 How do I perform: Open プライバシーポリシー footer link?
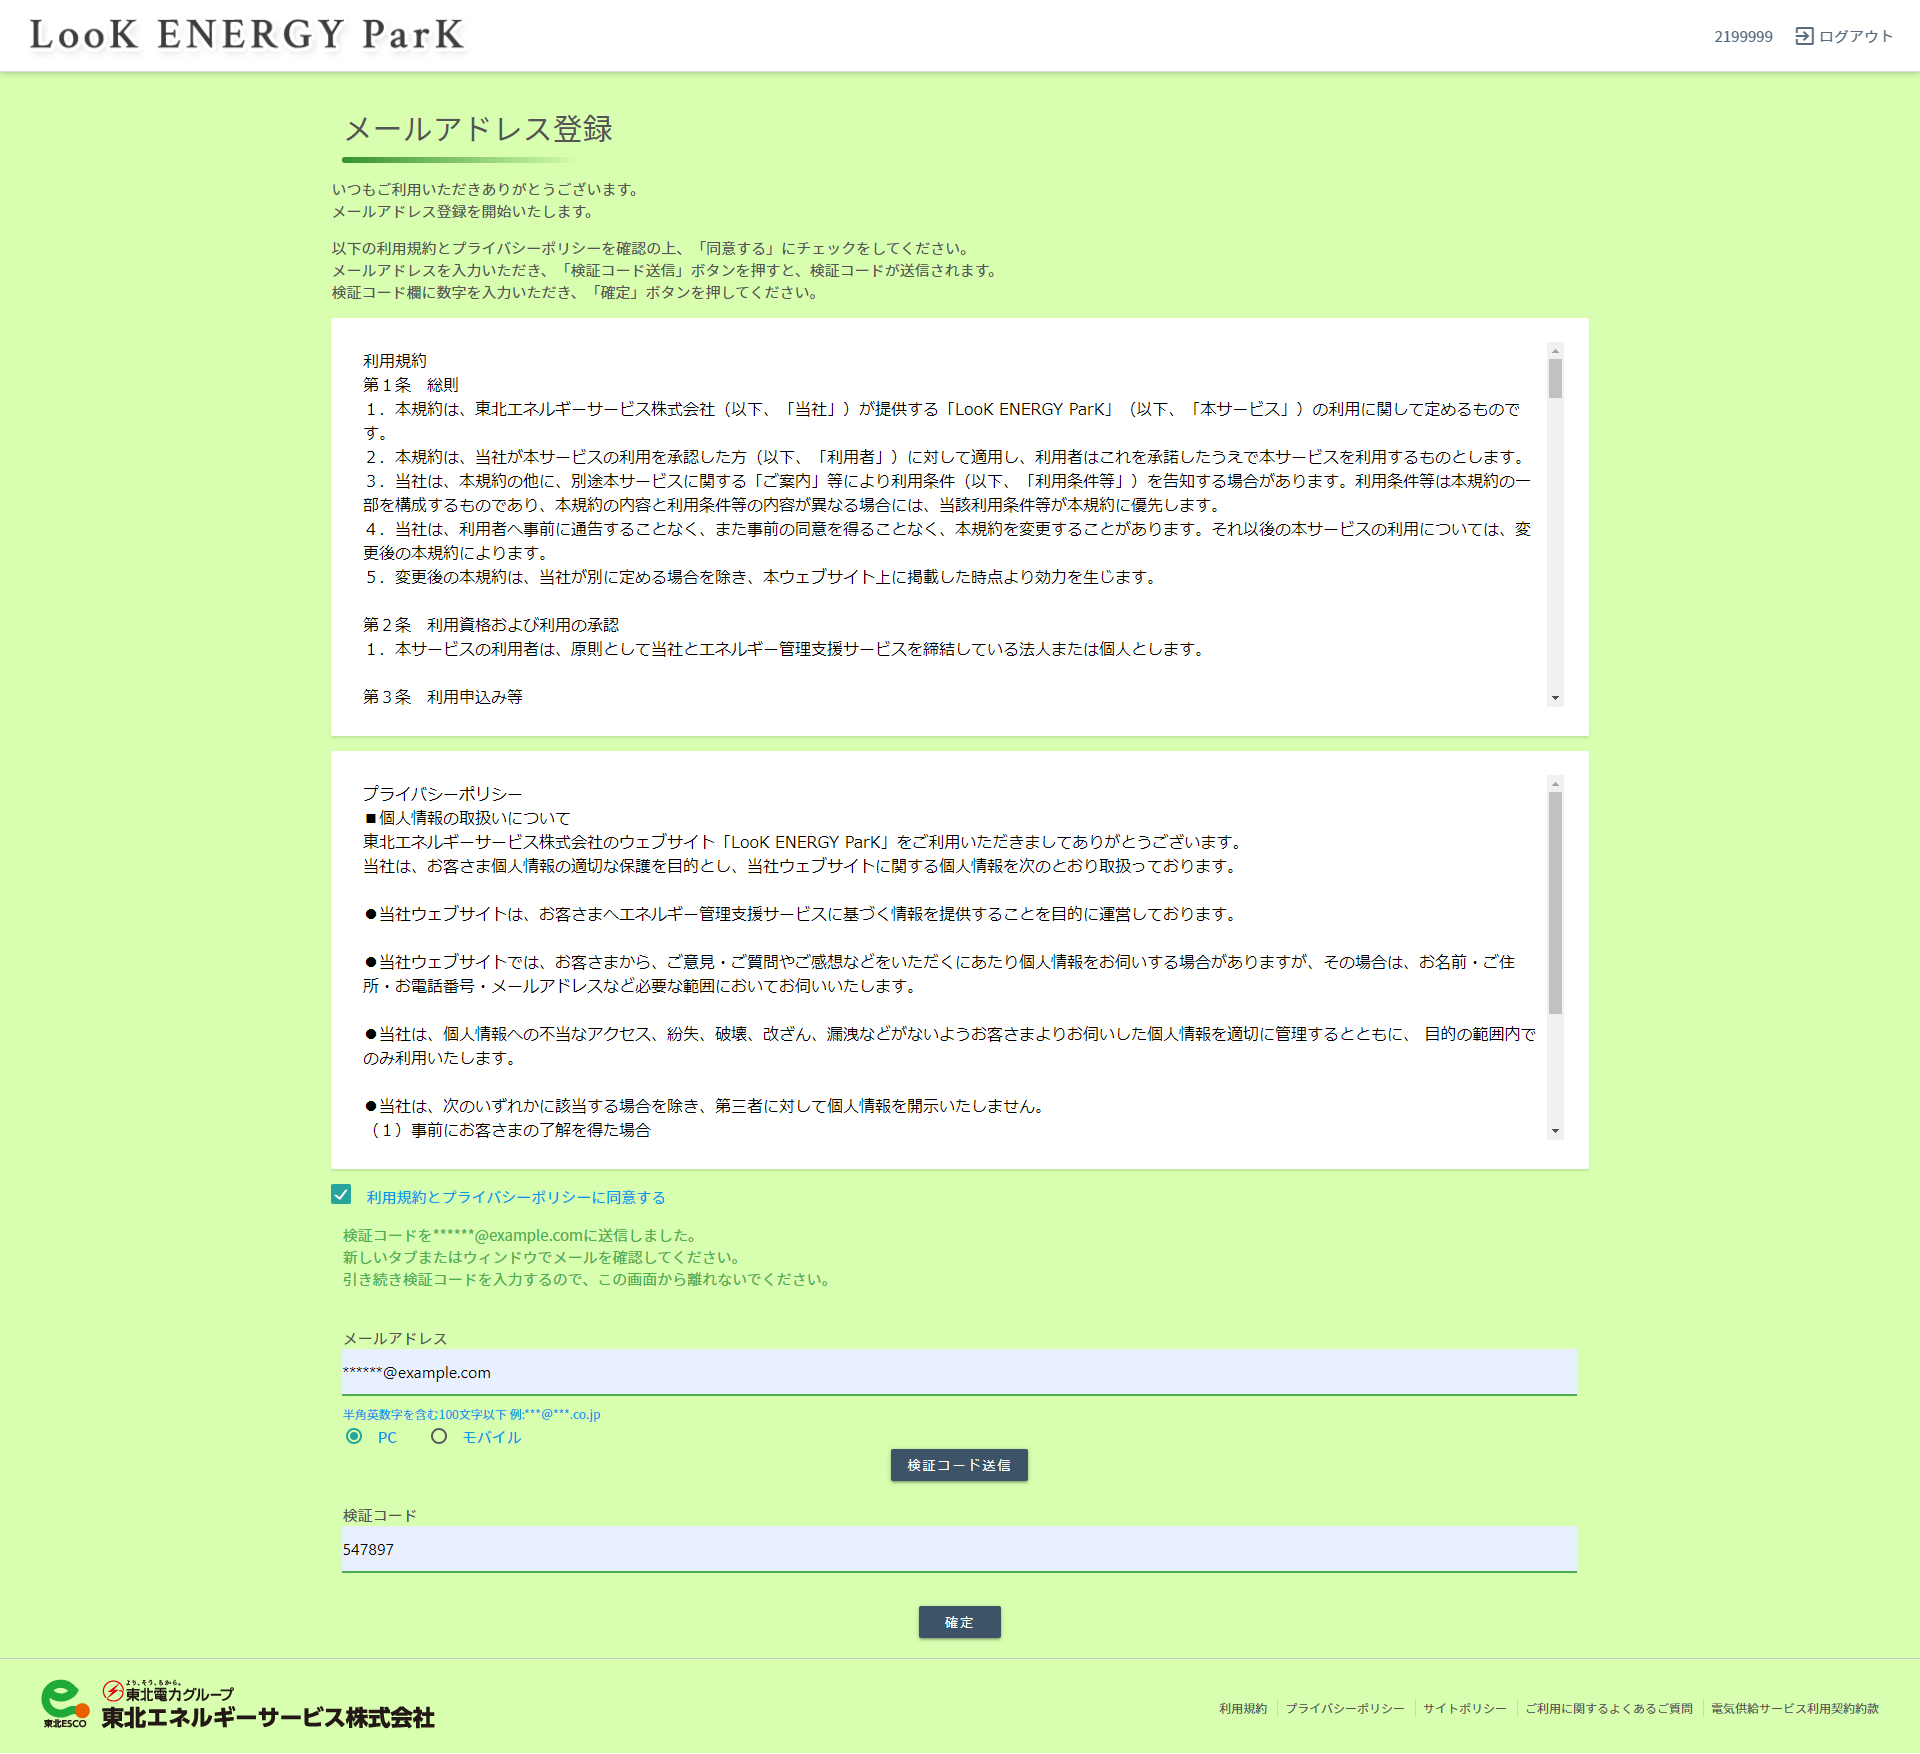pyautogui.click(x=1345, y=1708)
